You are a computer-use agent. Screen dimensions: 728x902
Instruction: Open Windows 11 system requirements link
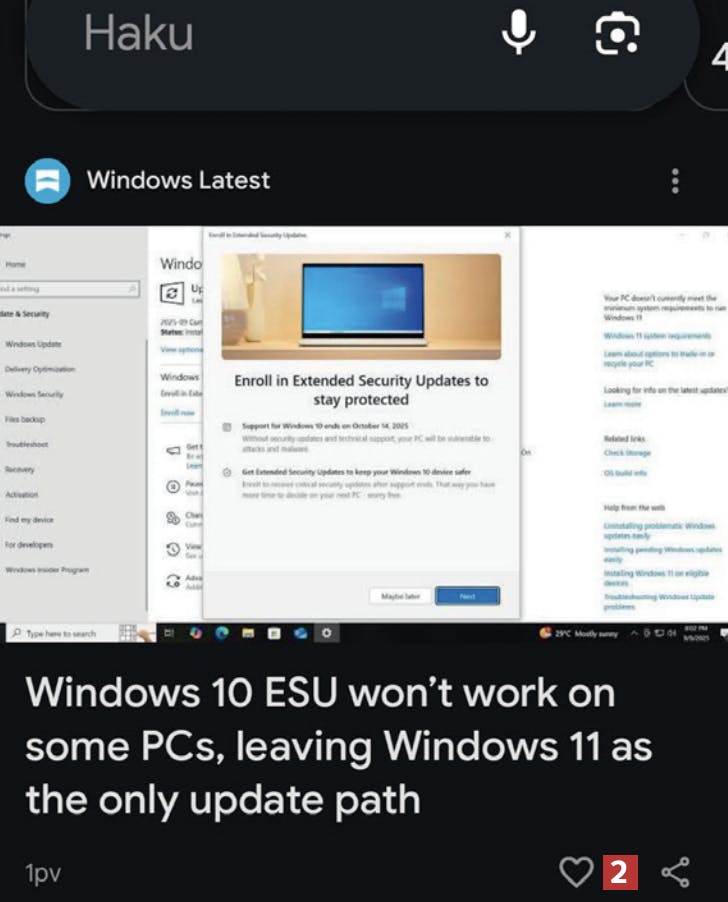point(657,335)
